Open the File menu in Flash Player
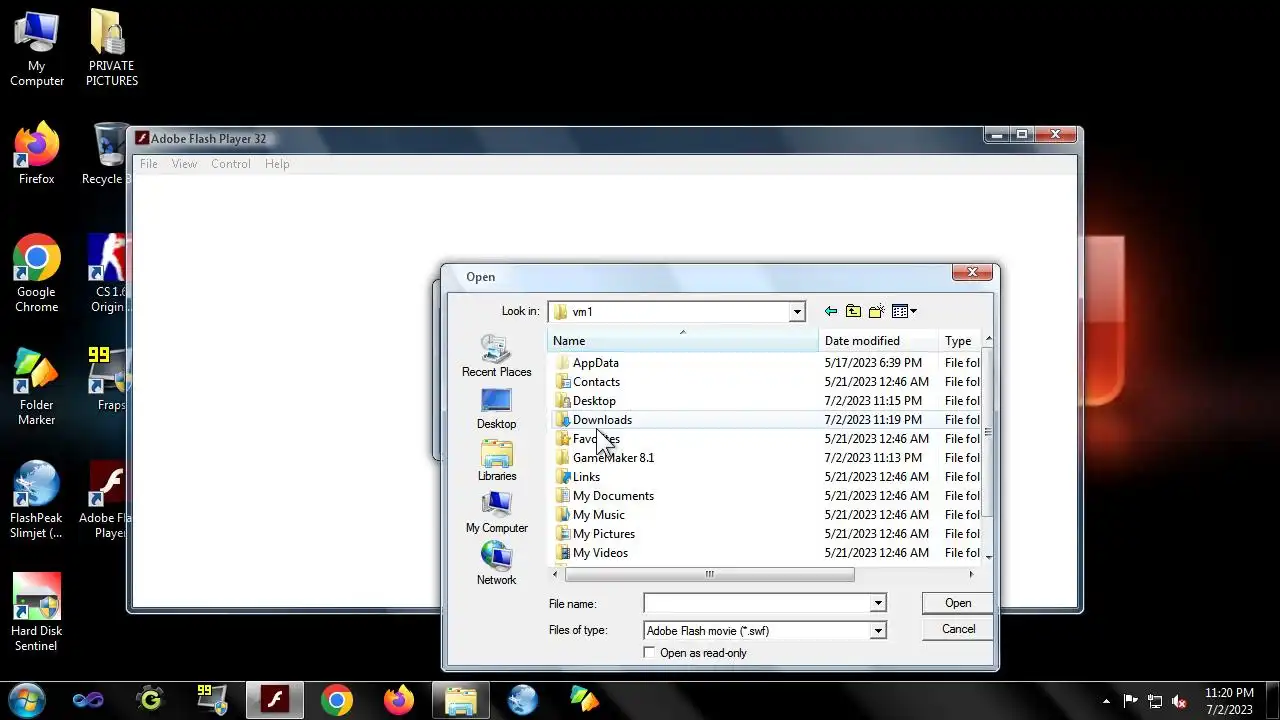The width and height of the screenshot is (1280, 720). tap(149, 164)
